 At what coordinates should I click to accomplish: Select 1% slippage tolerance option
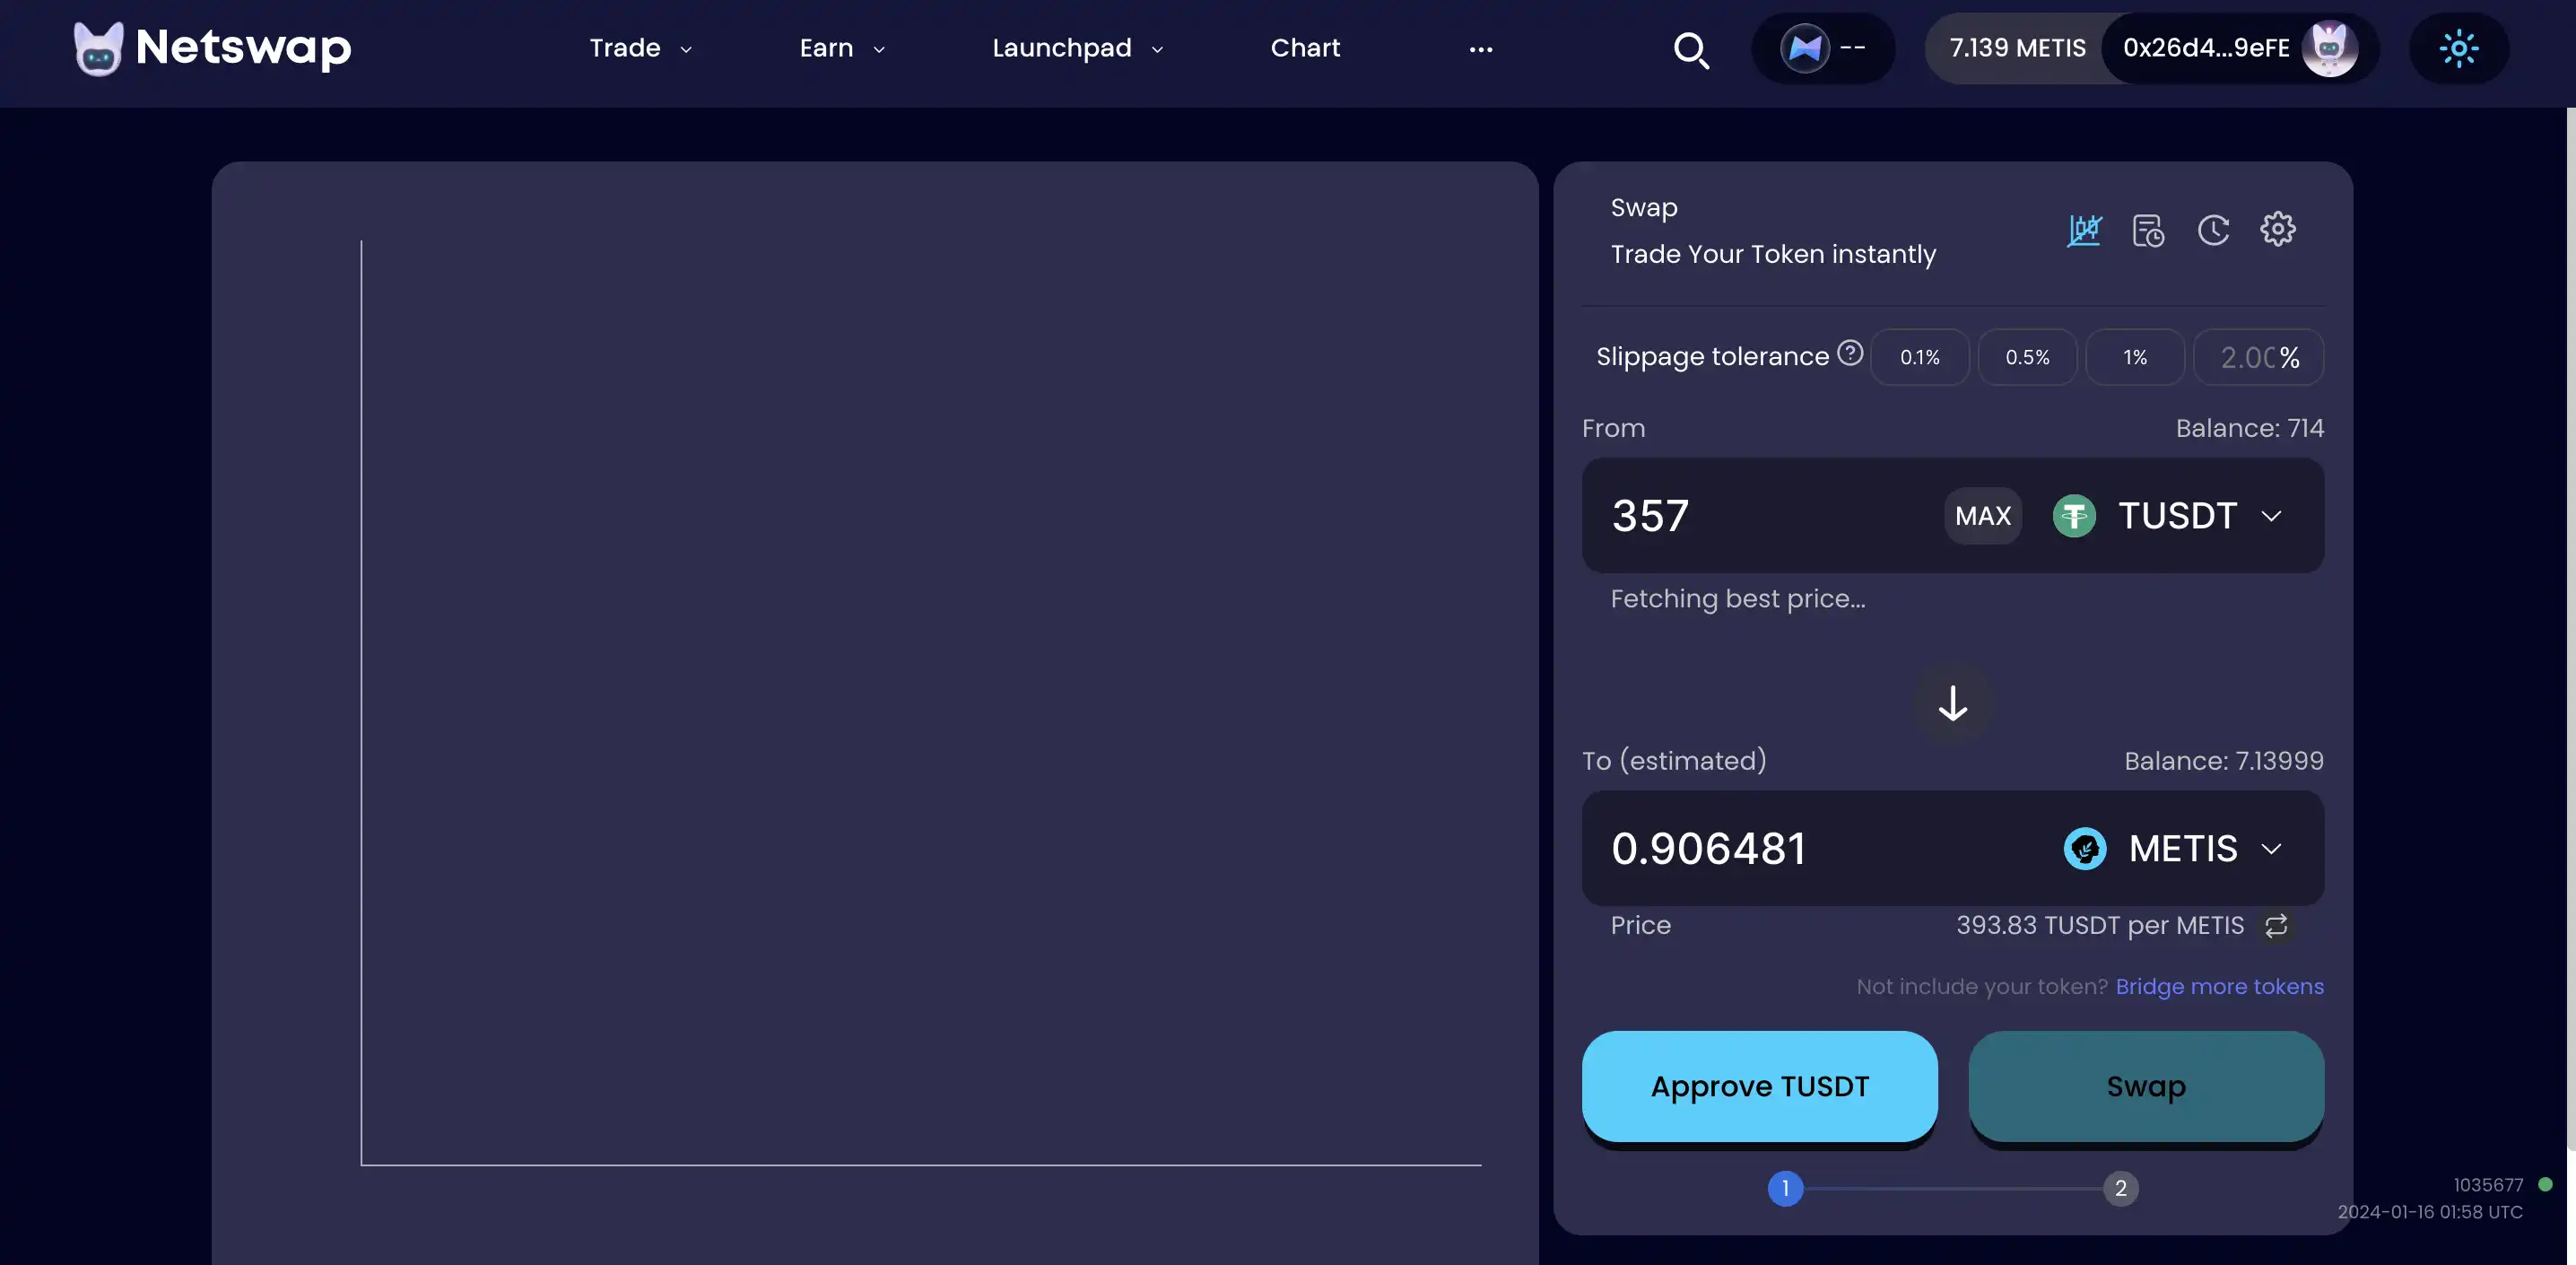(2134, 356)
